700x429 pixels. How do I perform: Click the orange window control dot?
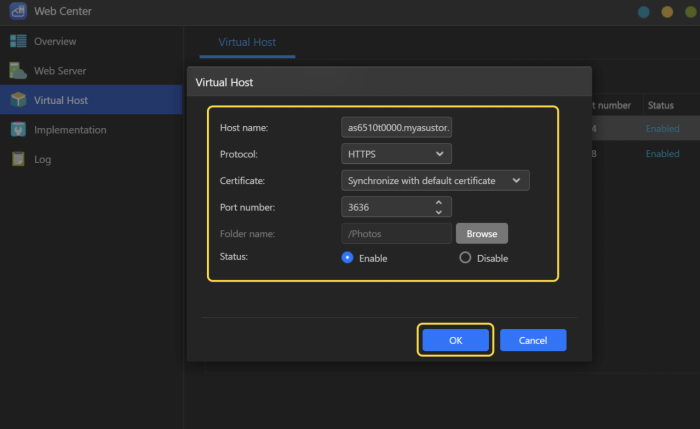[x=667, y=12]
